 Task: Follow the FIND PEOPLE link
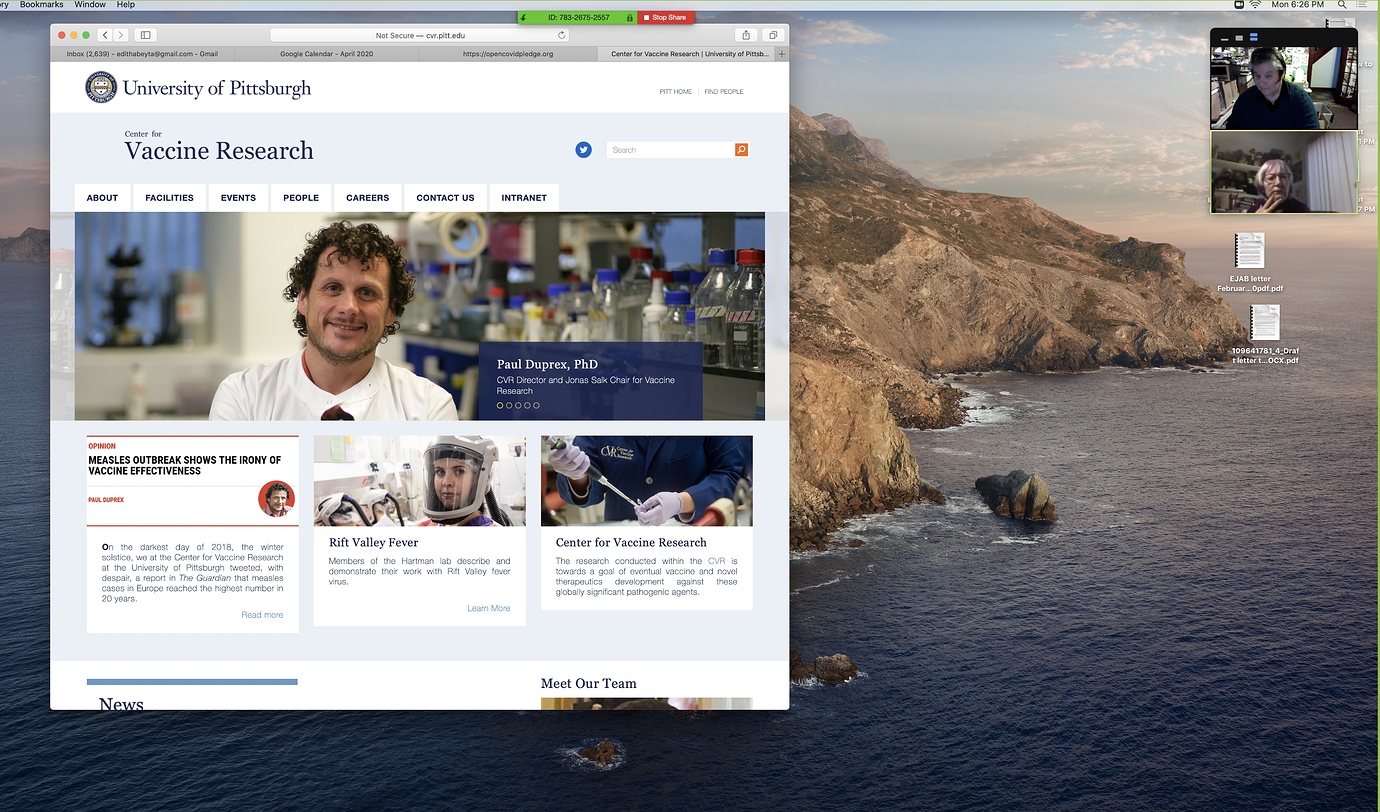pos(724,92)
